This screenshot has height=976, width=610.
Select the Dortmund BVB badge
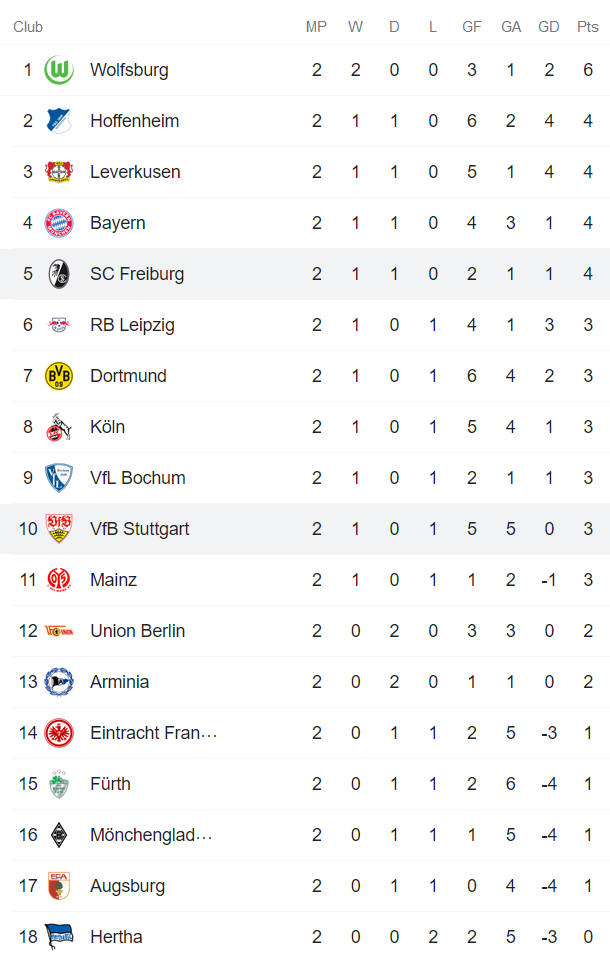(57, 376)
